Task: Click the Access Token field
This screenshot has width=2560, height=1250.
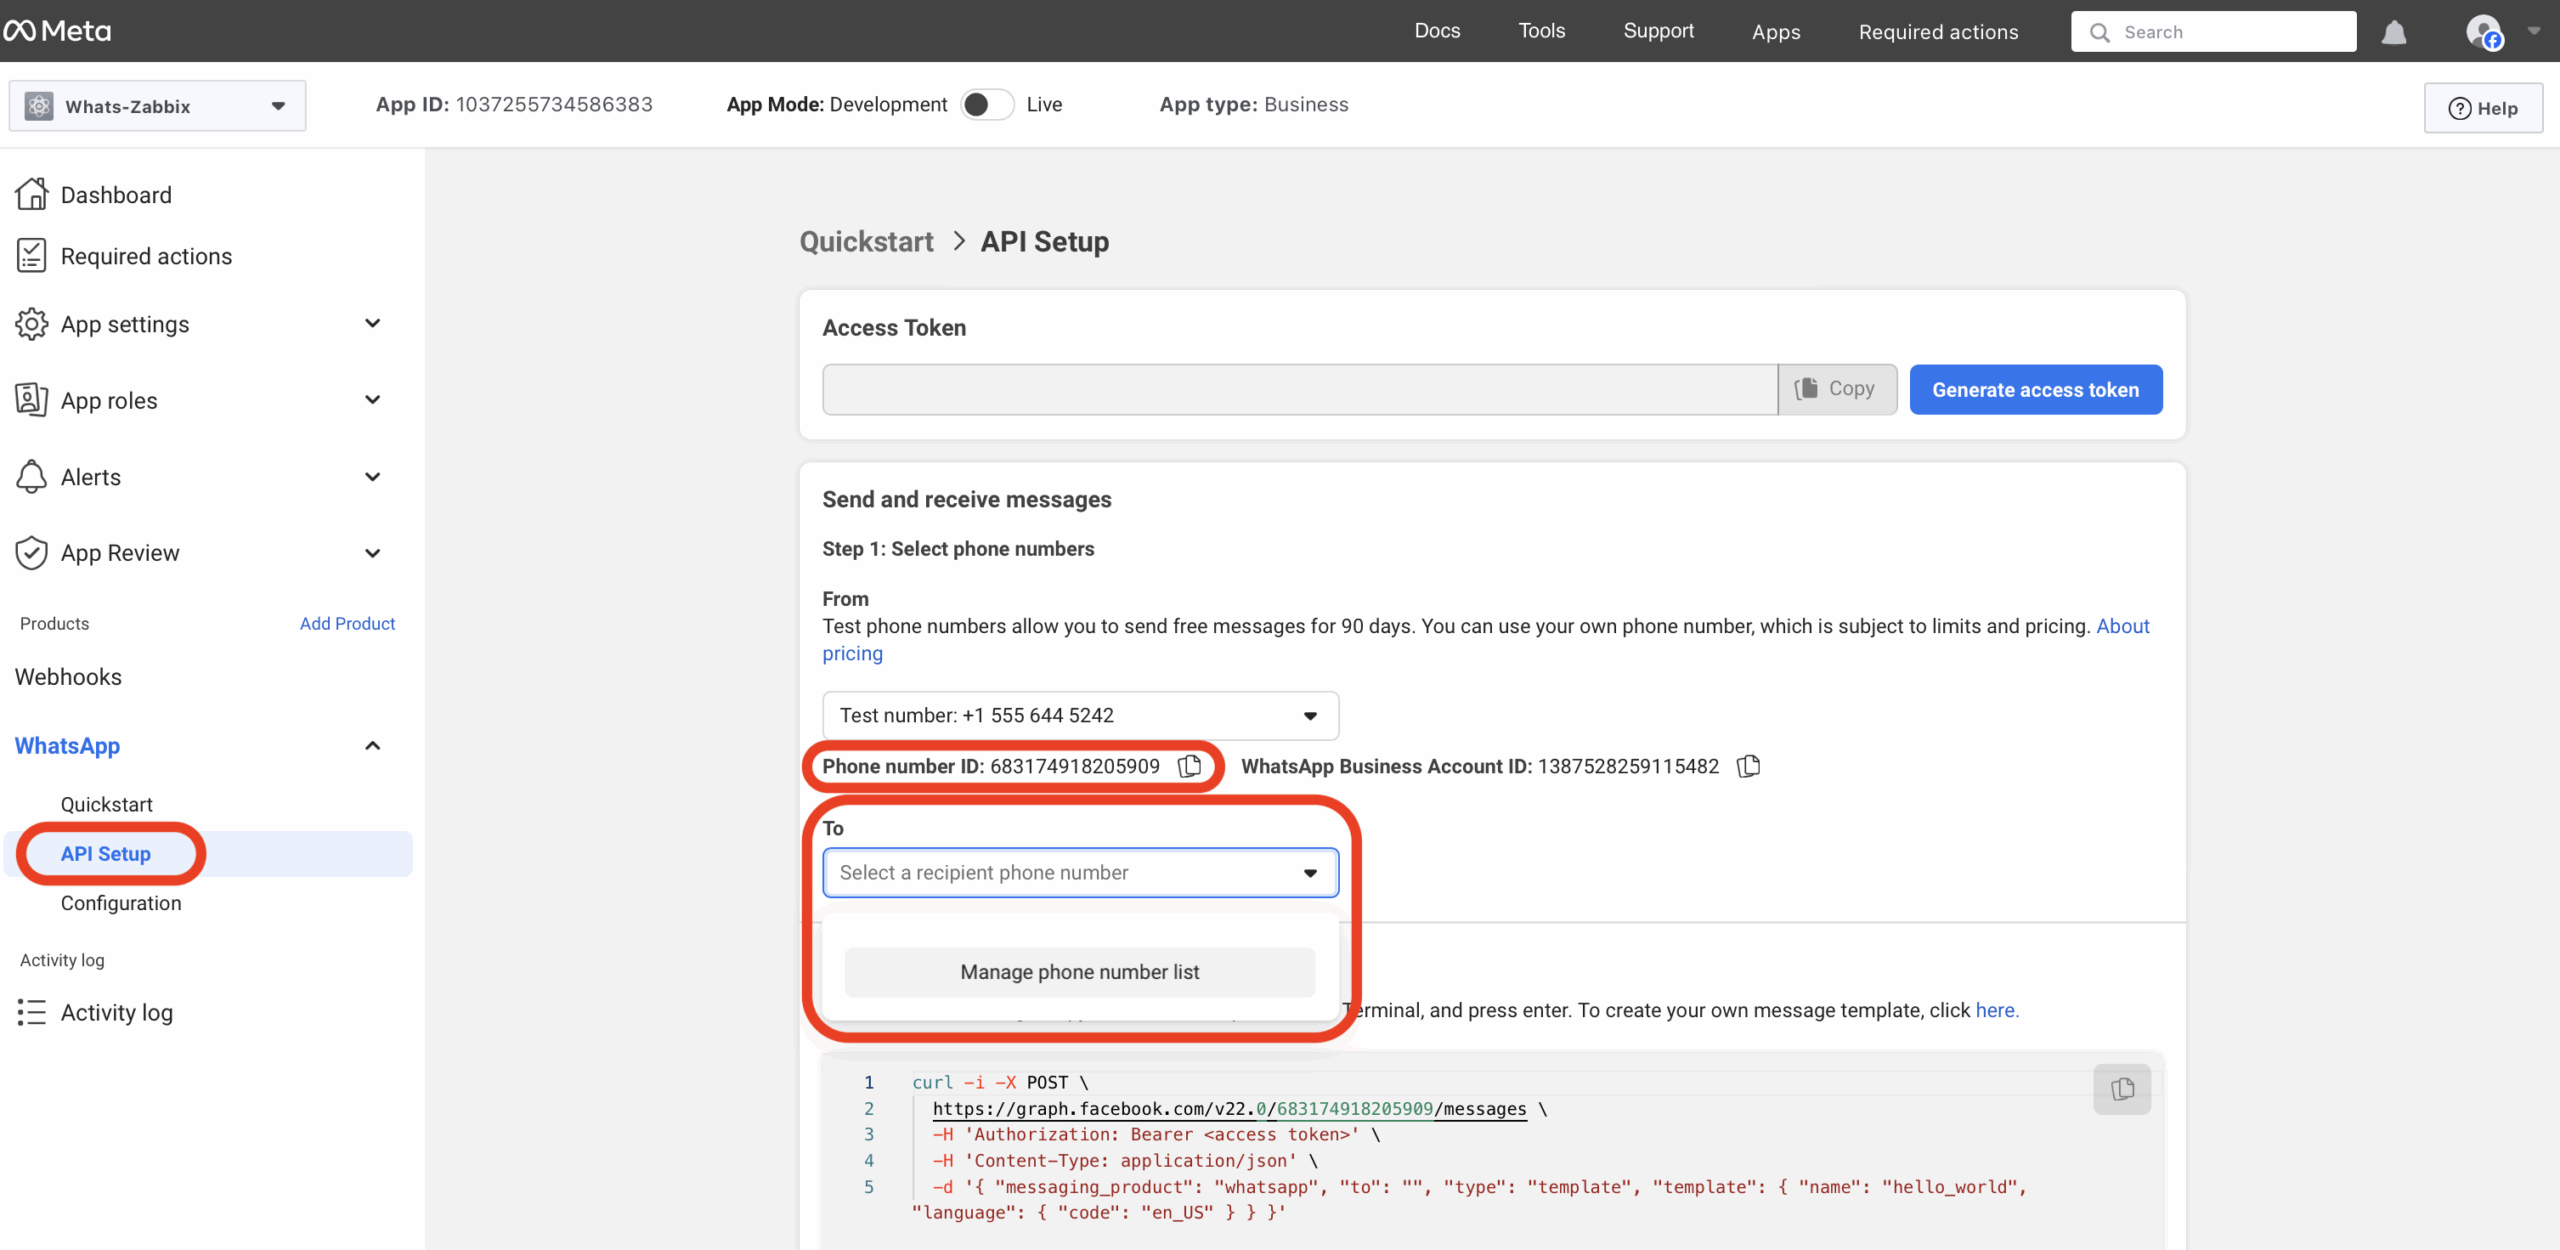Action: coord(1300,389)
